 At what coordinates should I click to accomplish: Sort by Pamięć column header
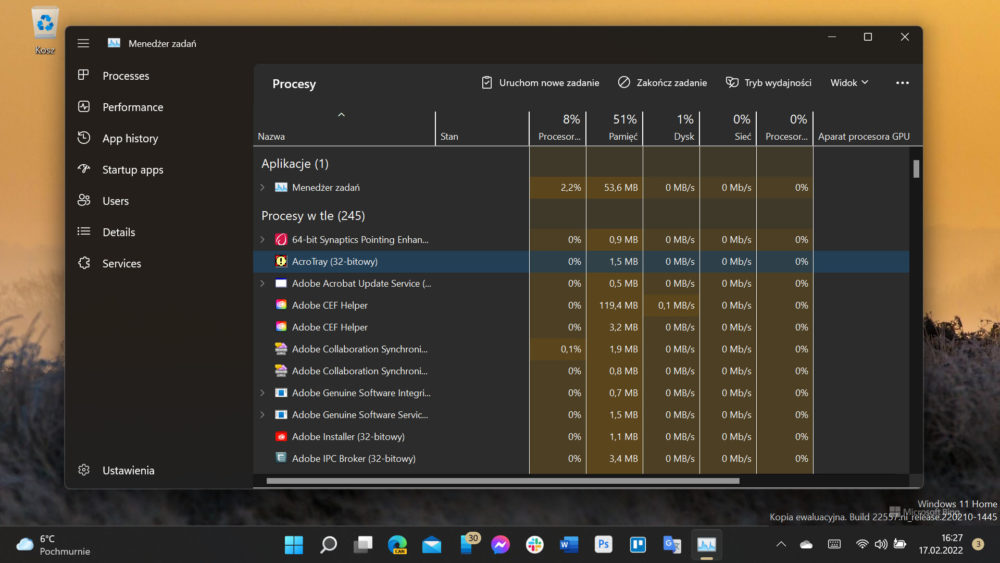pos(614,128)
